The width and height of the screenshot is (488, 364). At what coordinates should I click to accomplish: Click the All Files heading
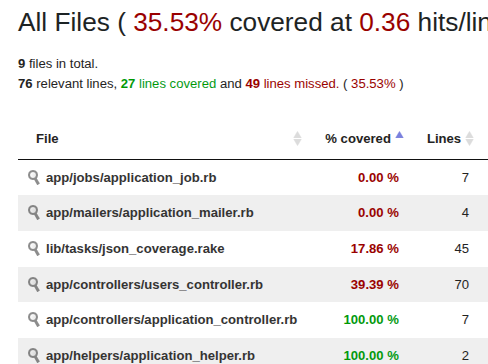[64, 23]
